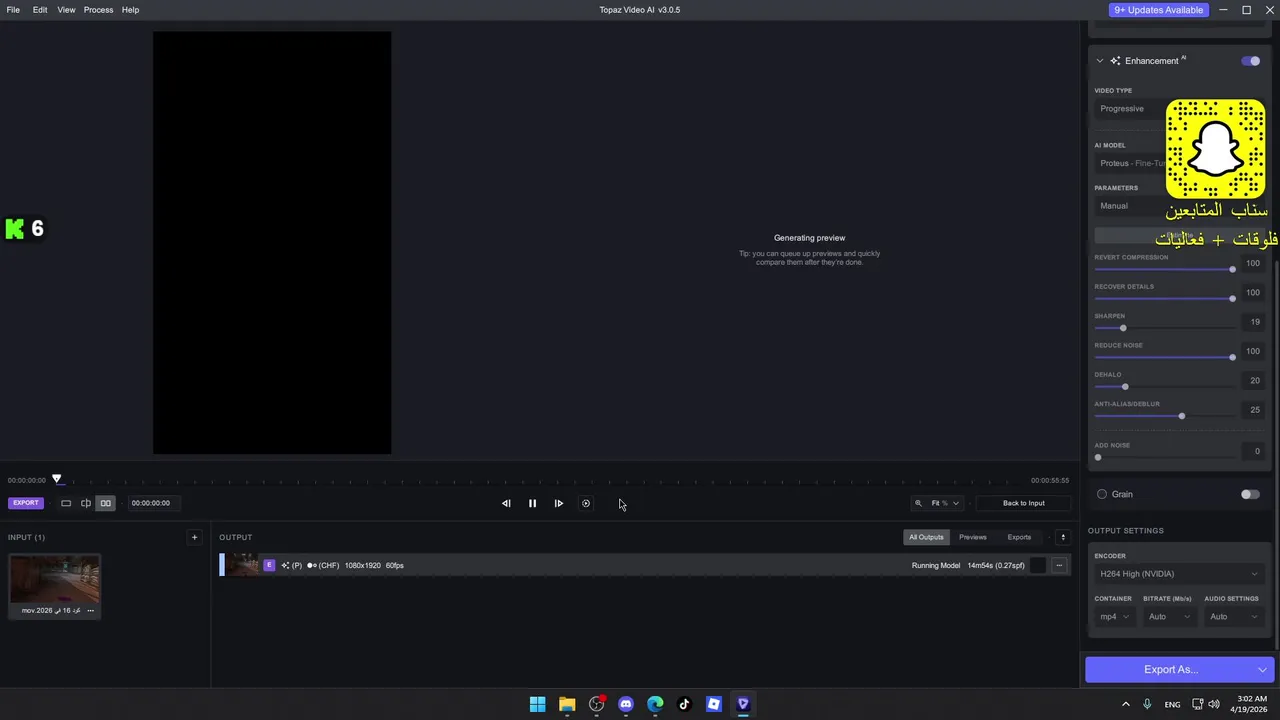Open network status tray icon

click(x=1197, y=704)
